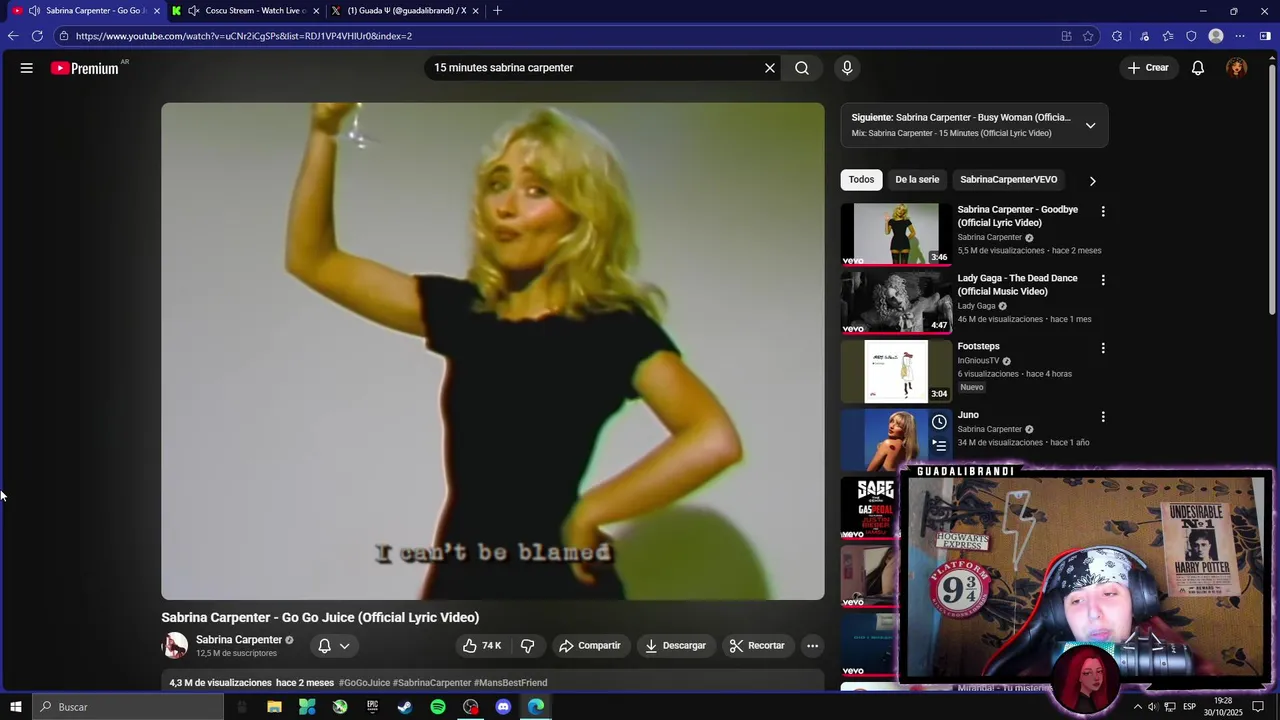Go back with browser back arrow
The width and height of the screenshot is (1280, 720).
coord(13,36)
